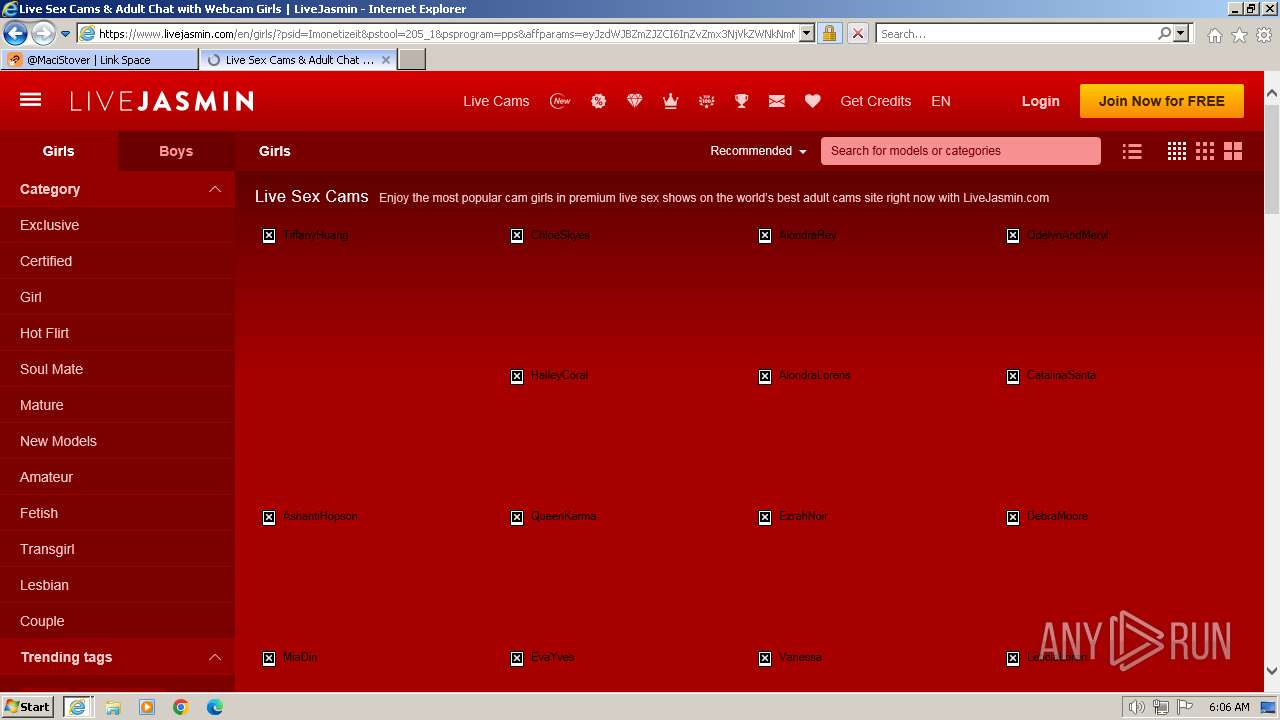Open the EN language selector
Screen dimensions: 1280x720
(x=941, y=101)
